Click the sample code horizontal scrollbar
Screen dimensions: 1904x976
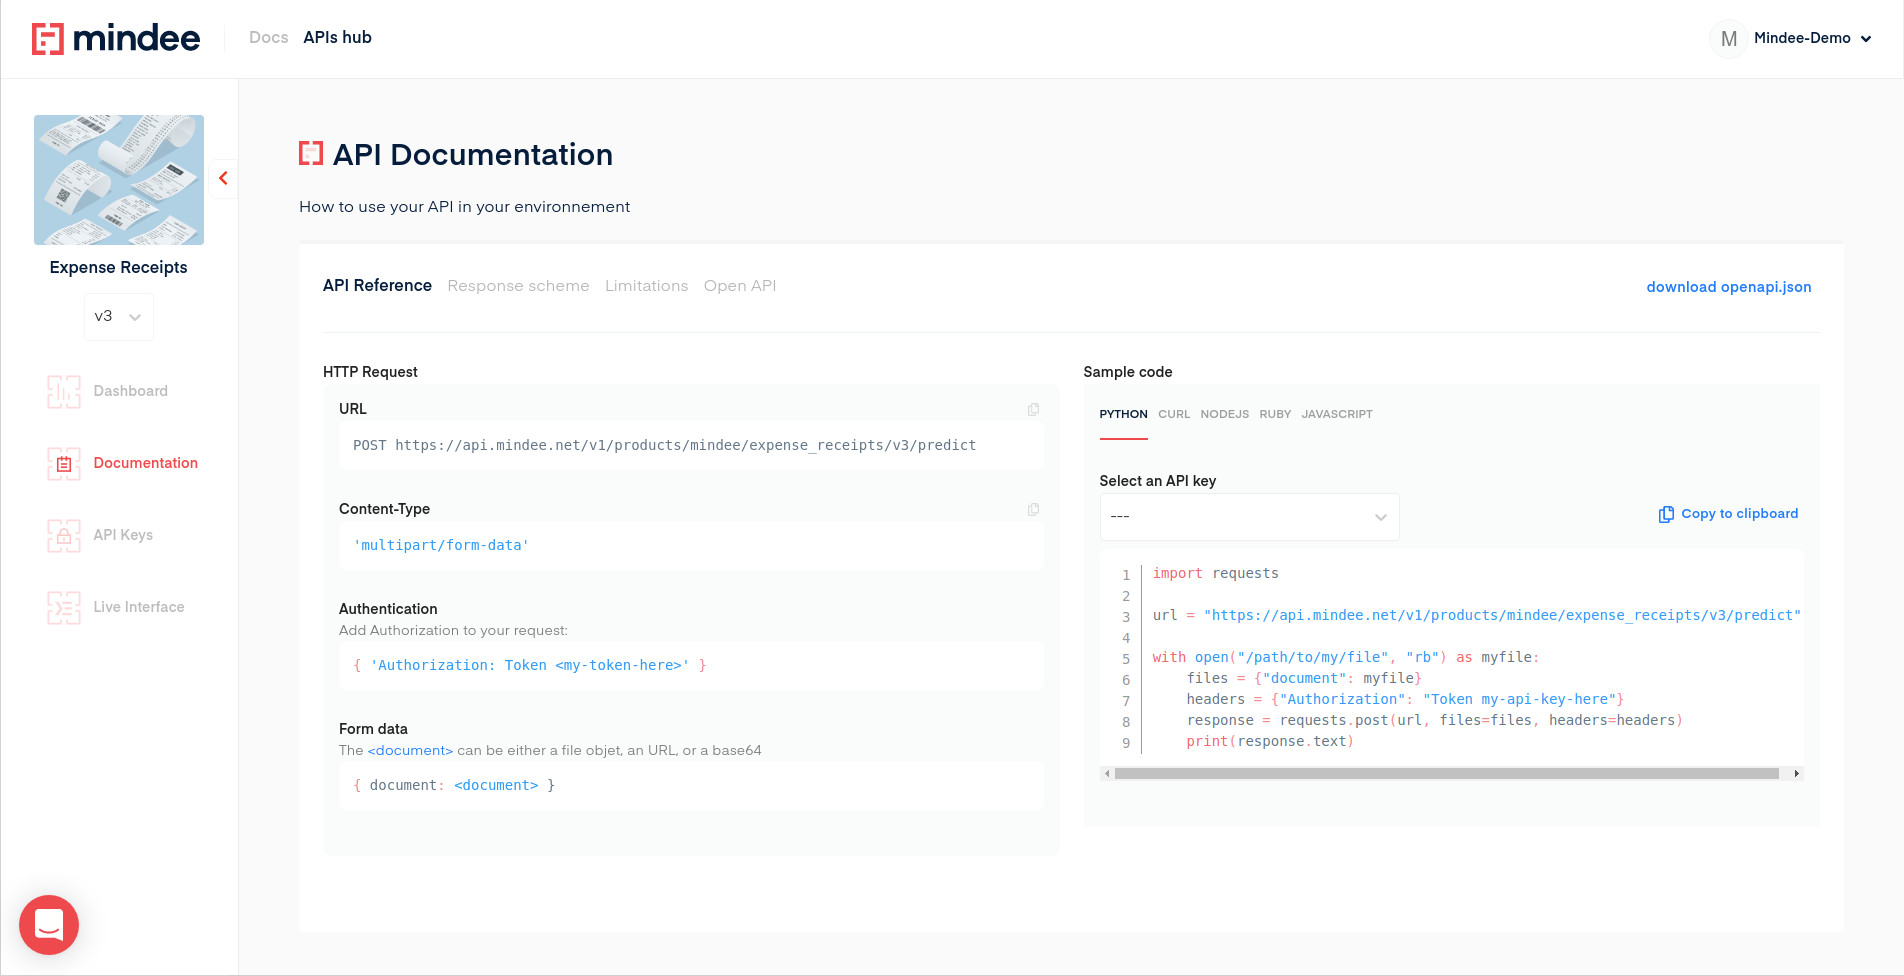point(1446,774)
